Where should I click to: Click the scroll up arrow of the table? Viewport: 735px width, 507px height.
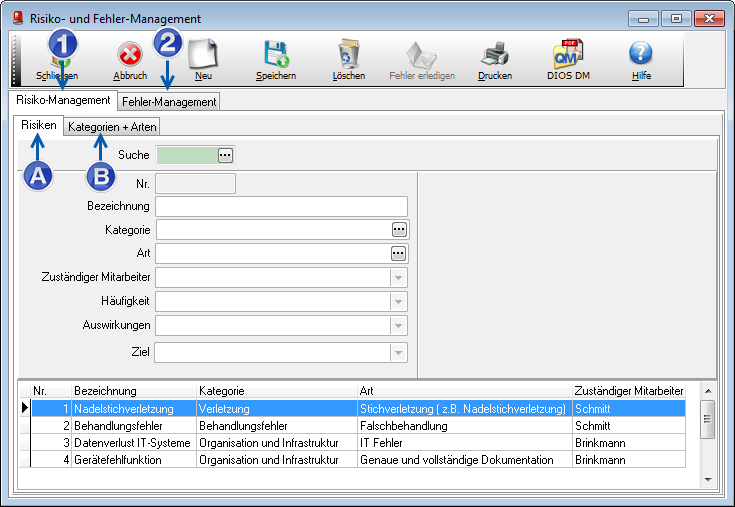click(708, 391)
